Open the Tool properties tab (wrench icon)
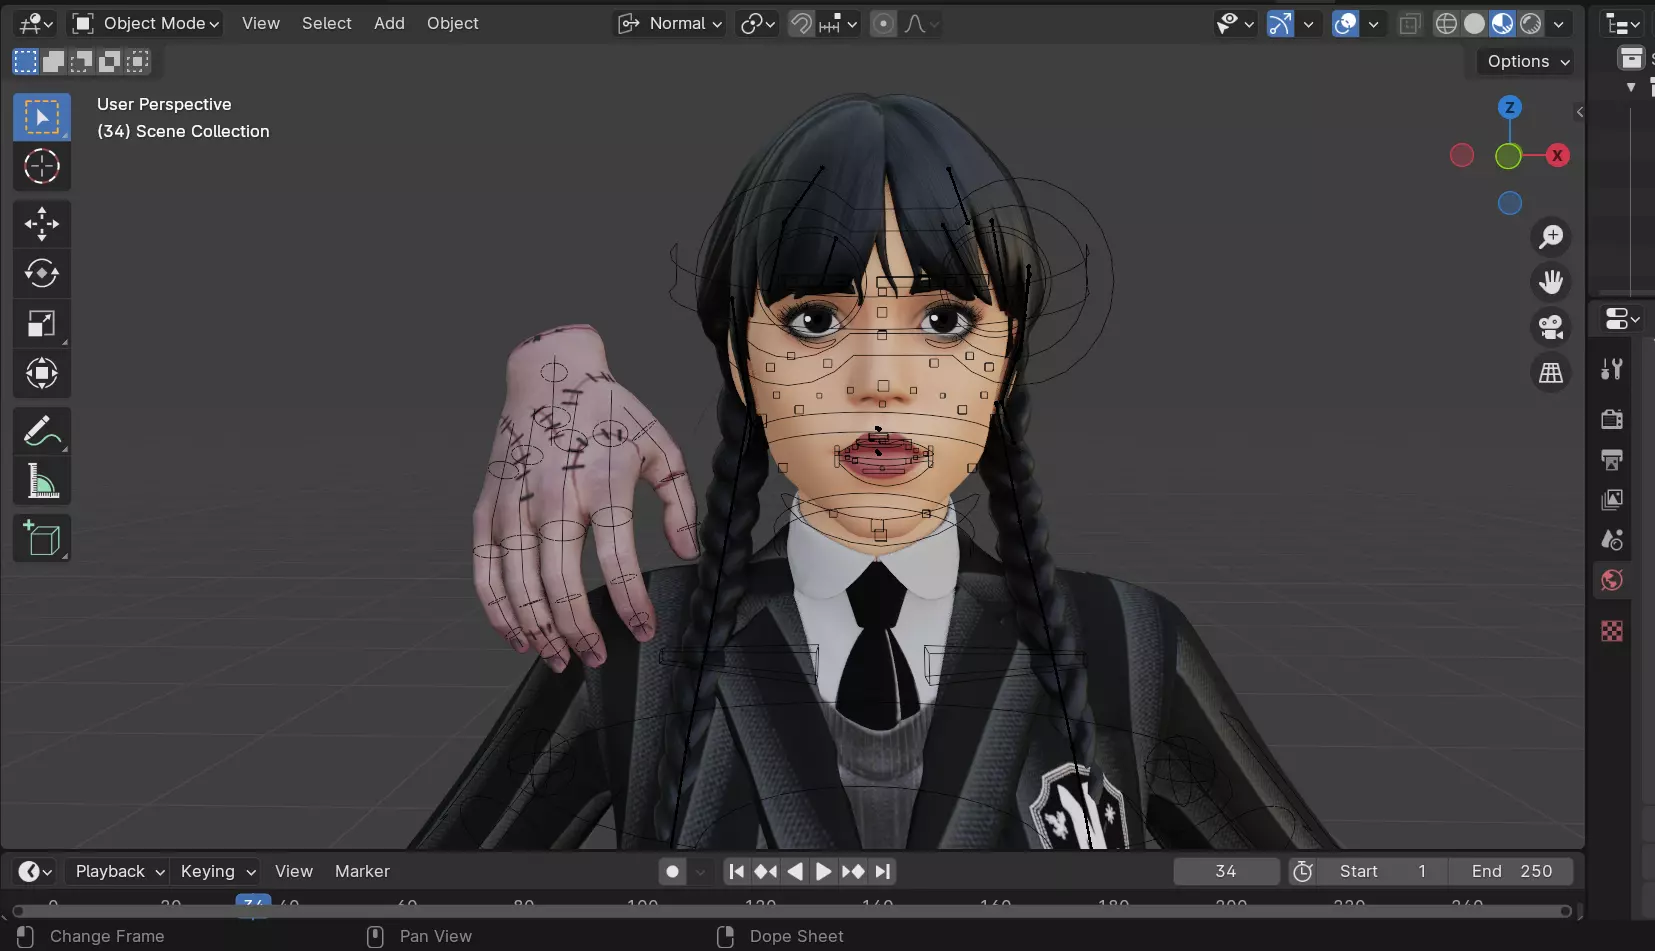Viewport: 1655px width, 951px height. coord(1612,369)
